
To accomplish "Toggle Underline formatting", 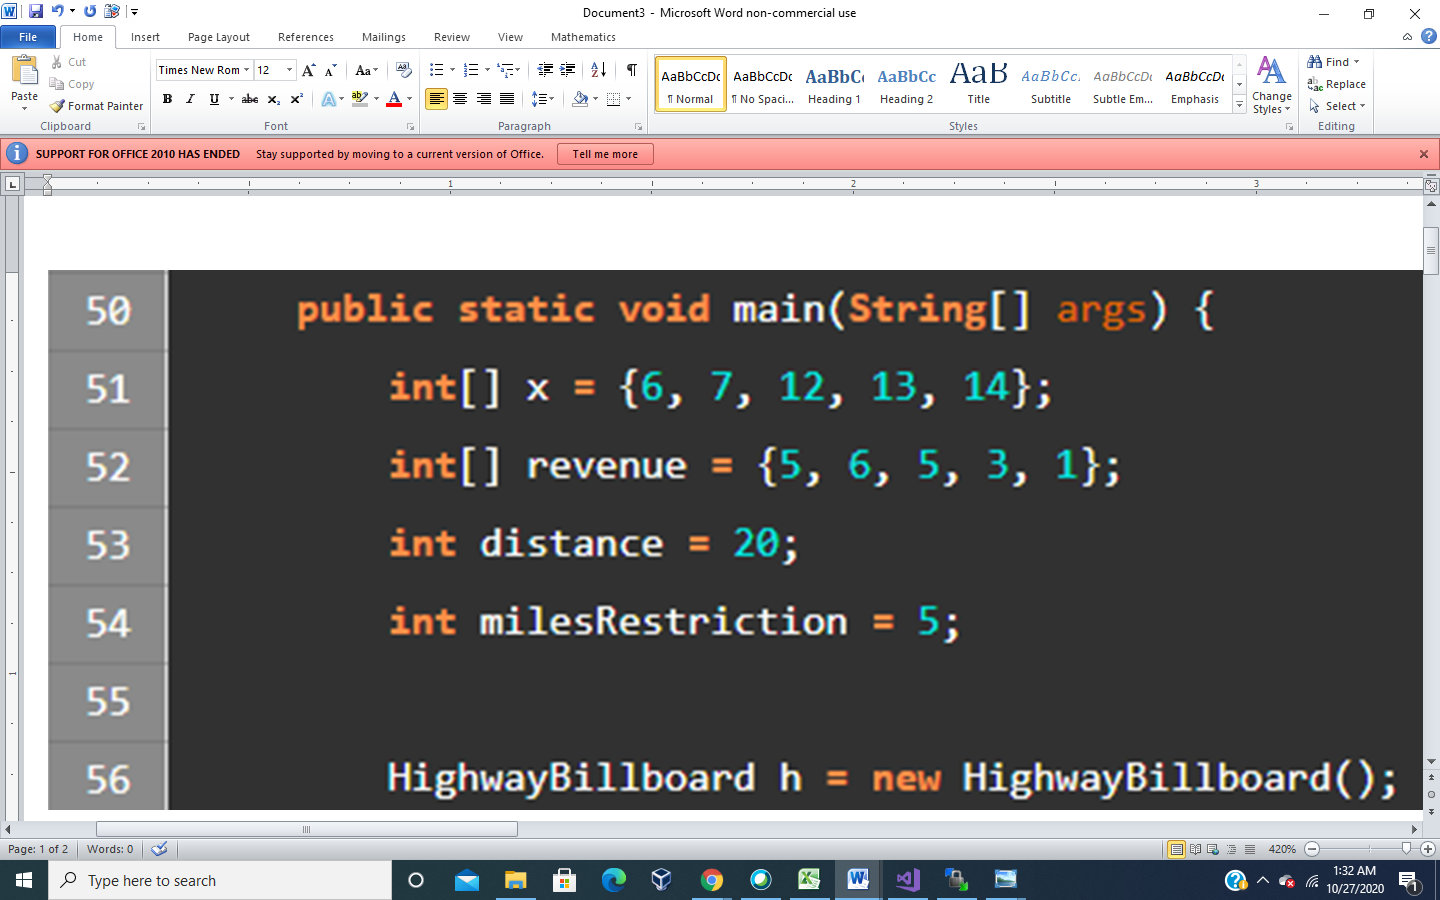I will (x=213, y=99).
